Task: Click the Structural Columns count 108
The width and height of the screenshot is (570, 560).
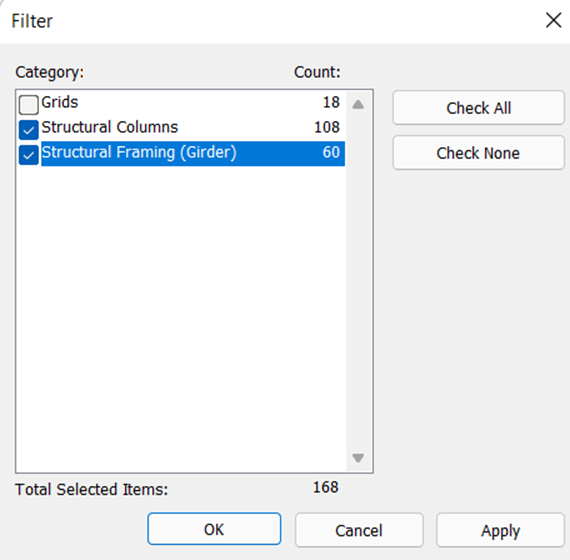Action: (327, 127)
